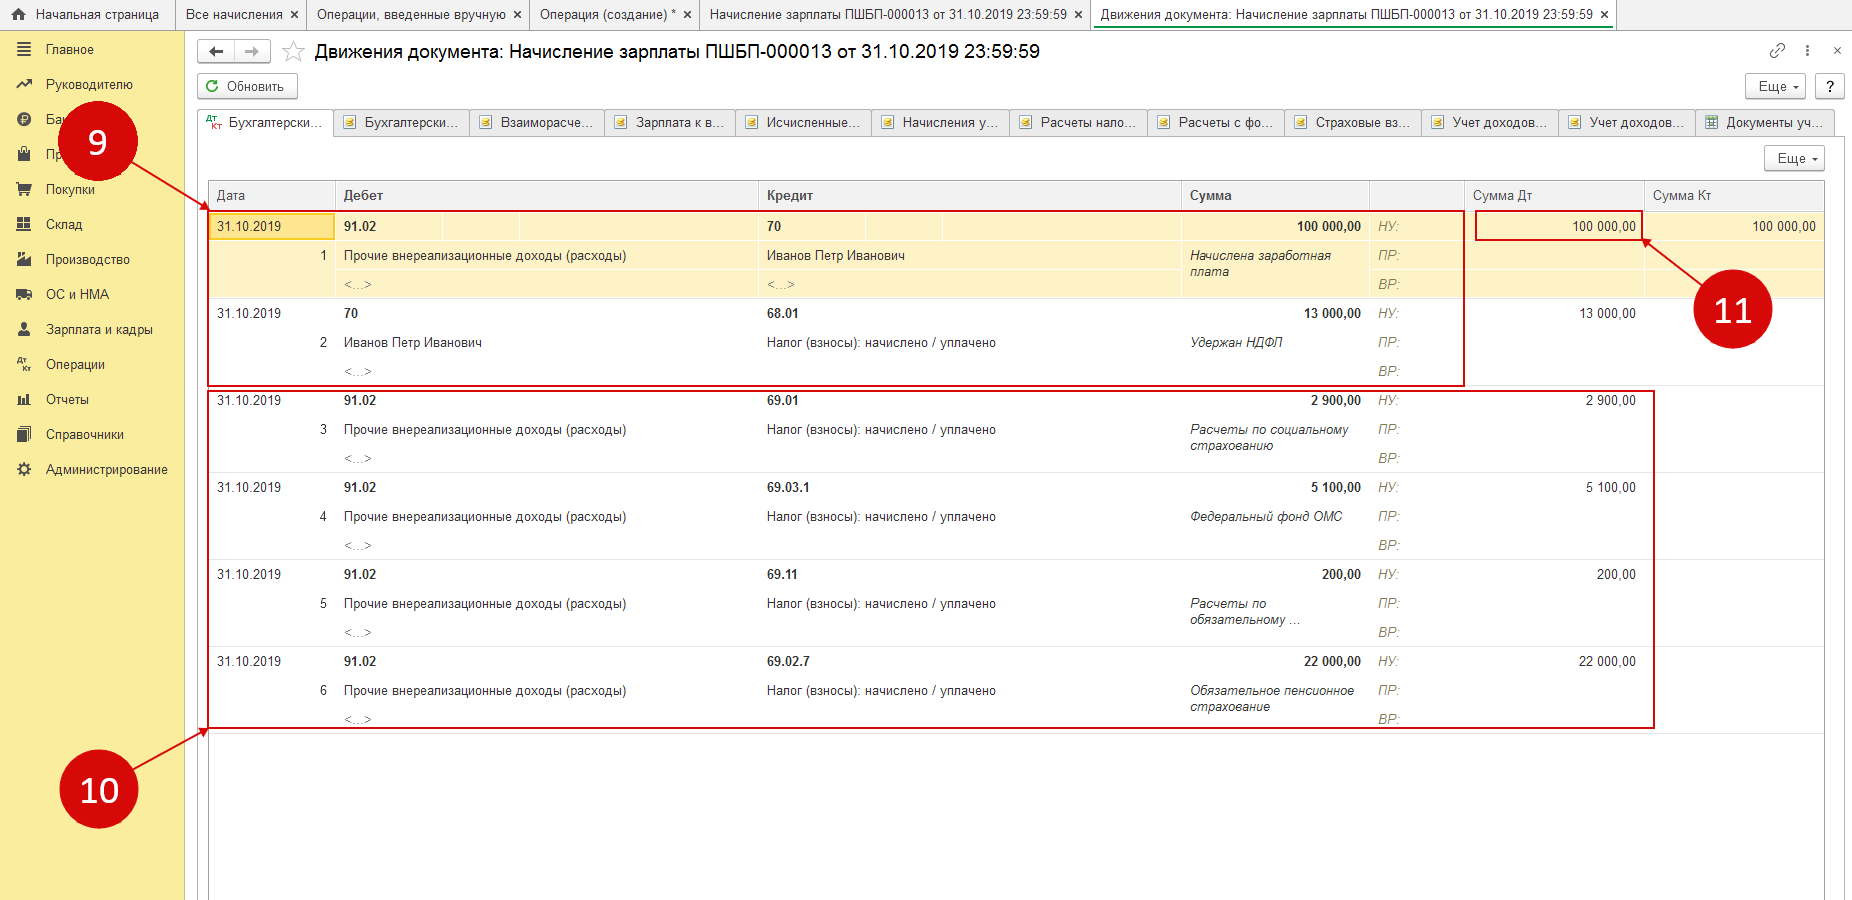Screen dimensions: 1852x900
Task: Select the Федеральный фонд ОМС description
Action: (1266, 516)
